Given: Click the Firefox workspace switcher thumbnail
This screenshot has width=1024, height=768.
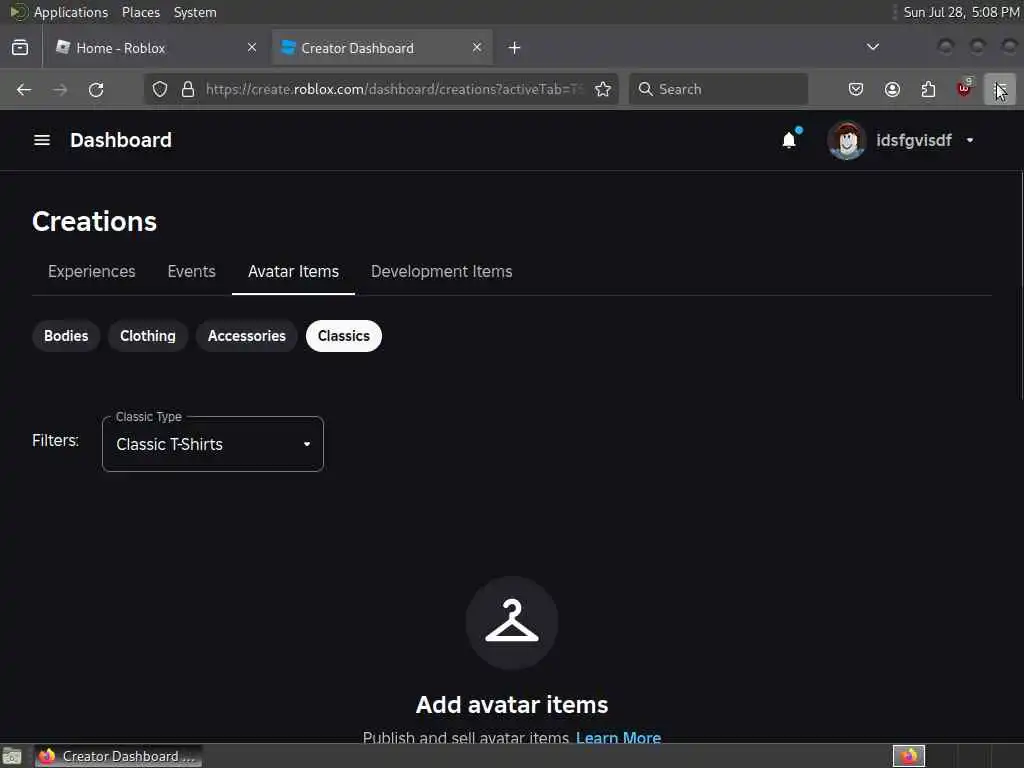Looking at the screenshot, I should (x=908, y=756).
